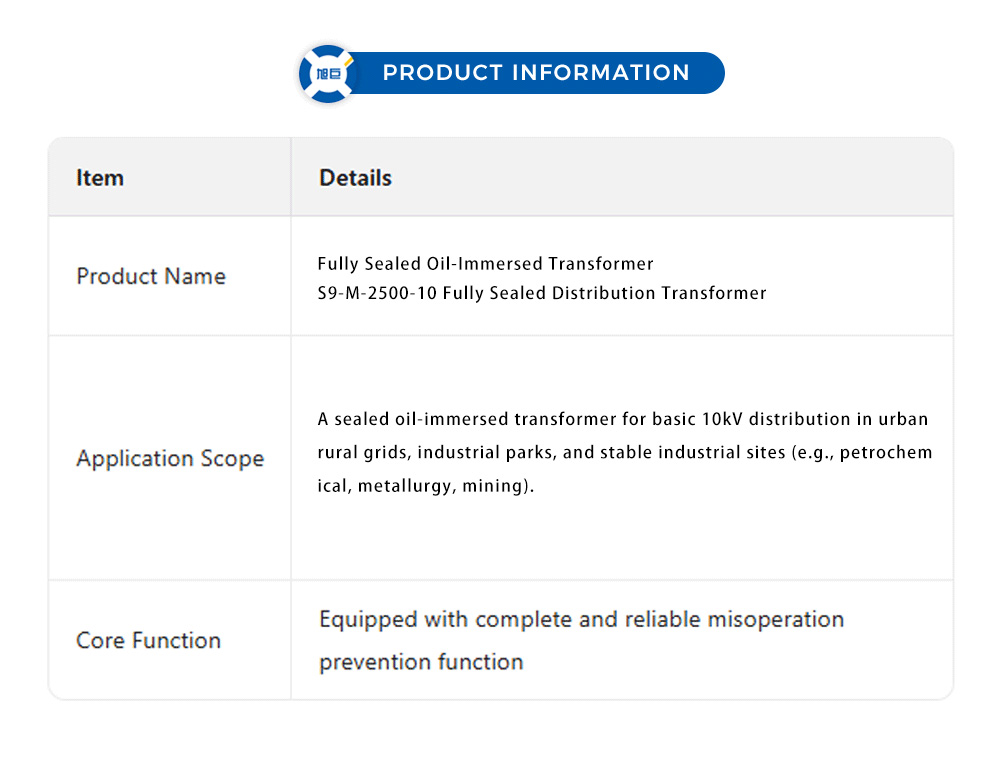Click the word misoperation in Core Function details
Viewport: 1000px width, 760px height.
775,620
